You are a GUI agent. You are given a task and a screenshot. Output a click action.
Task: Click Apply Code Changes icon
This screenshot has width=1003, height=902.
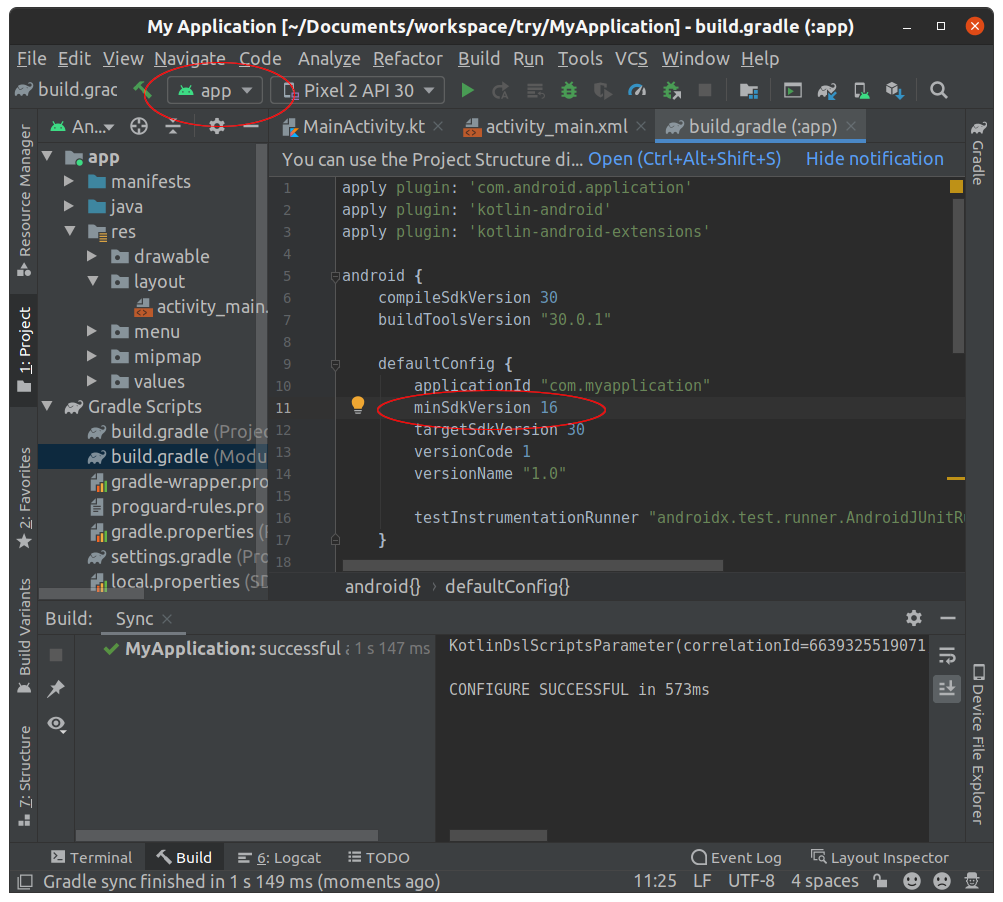pos(535,91)
